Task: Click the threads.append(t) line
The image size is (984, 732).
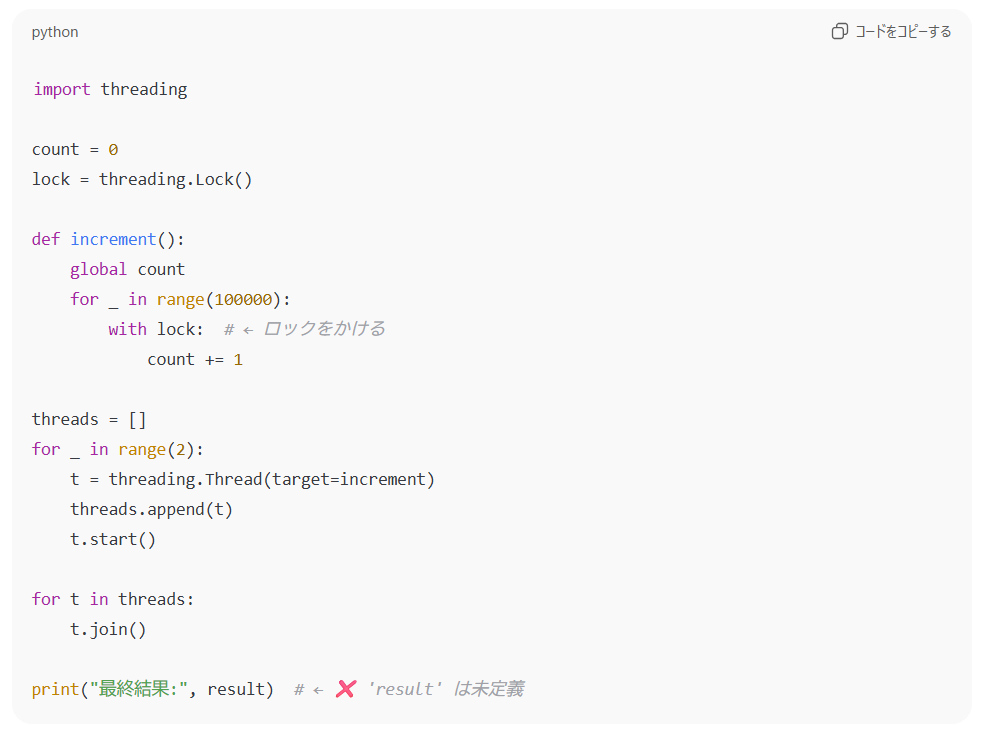Action: point(151,509)
